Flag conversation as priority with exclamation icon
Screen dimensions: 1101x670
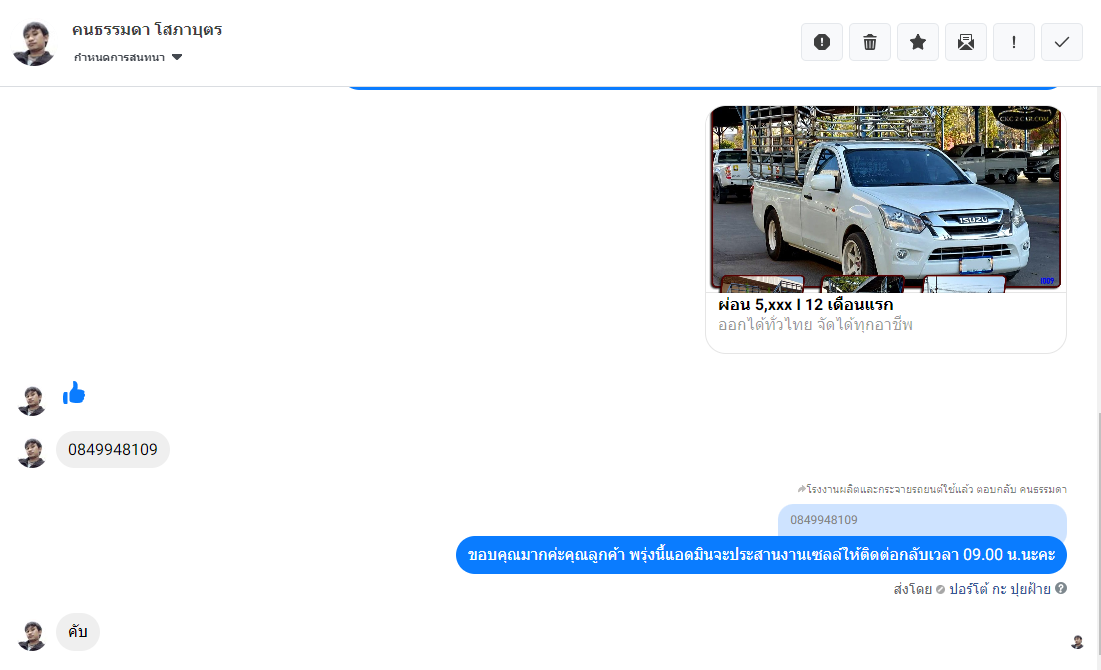pyautogui.click(x=1014, y=42)
